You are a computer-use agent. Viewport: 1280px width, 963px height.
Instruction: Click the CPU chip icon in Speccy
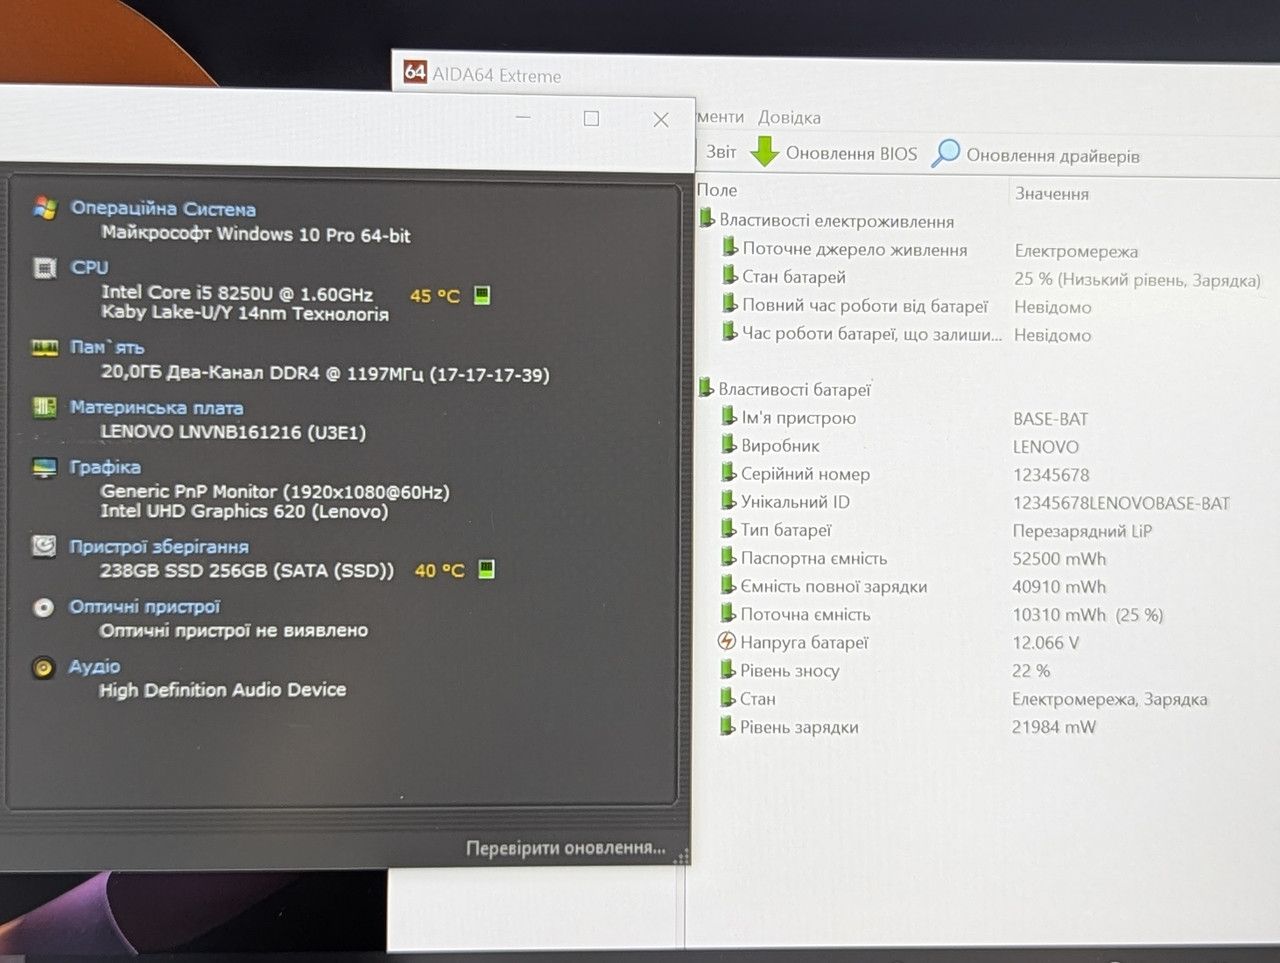(x=44, y=268)
